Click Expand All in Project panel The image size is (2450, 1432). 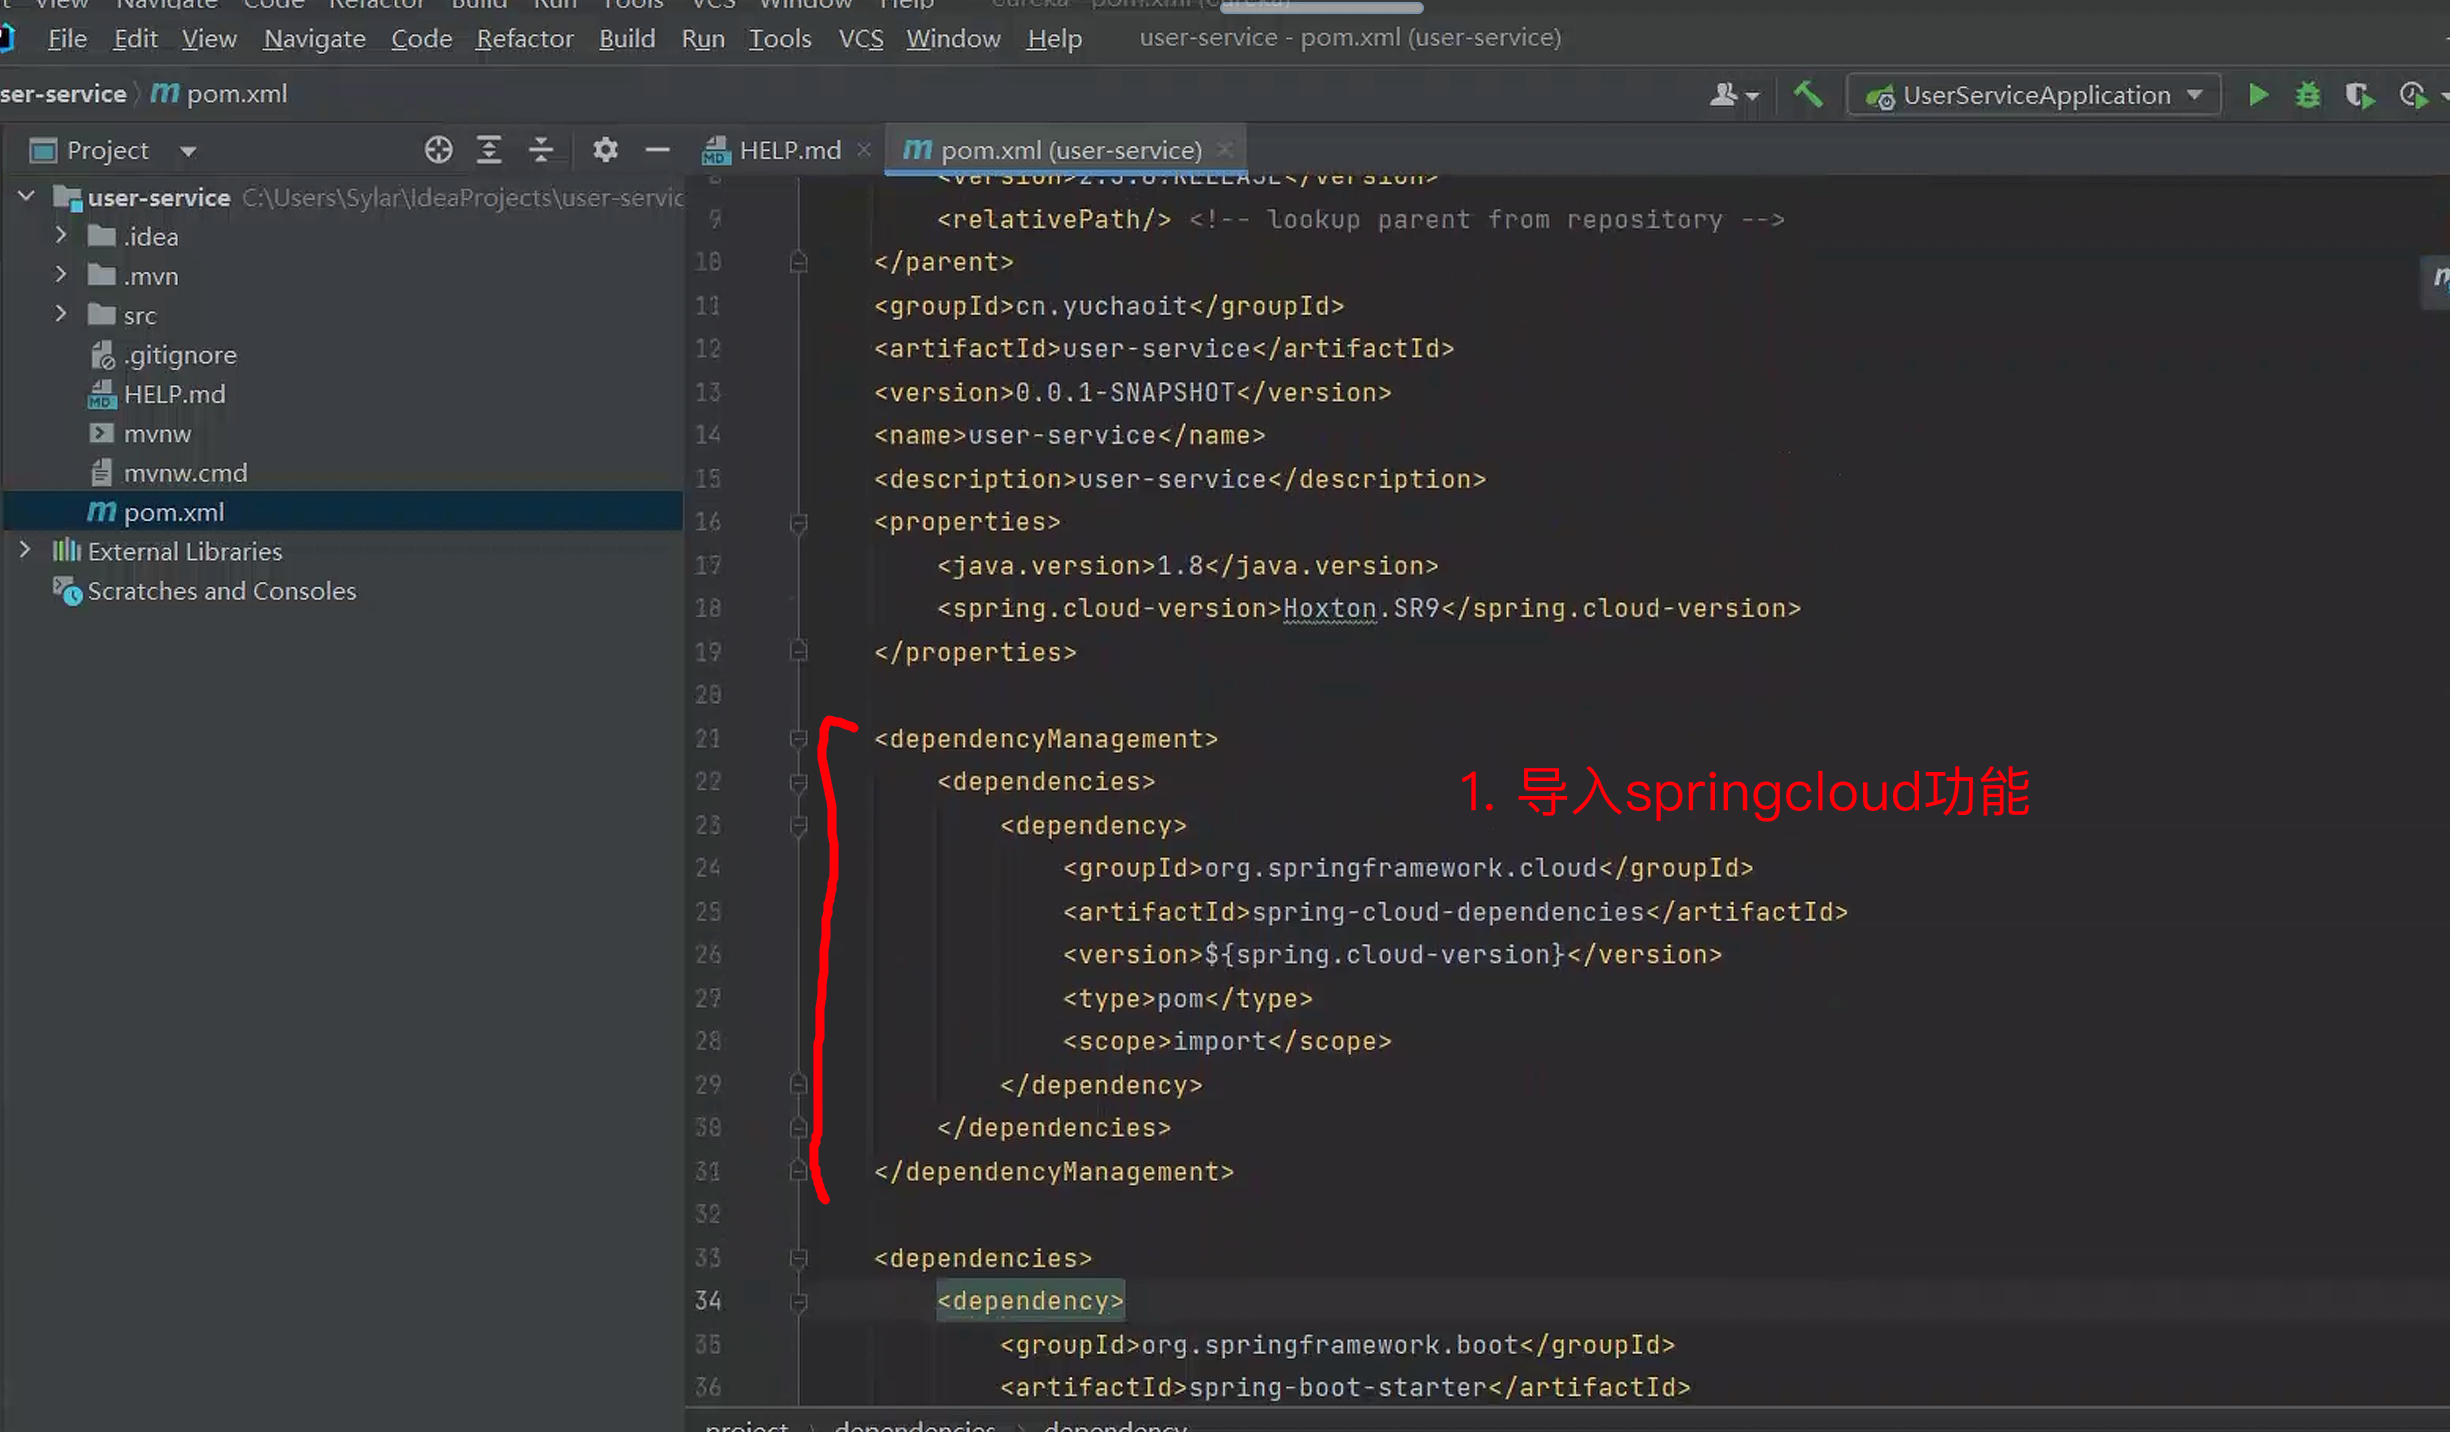[x=489, y=150]
